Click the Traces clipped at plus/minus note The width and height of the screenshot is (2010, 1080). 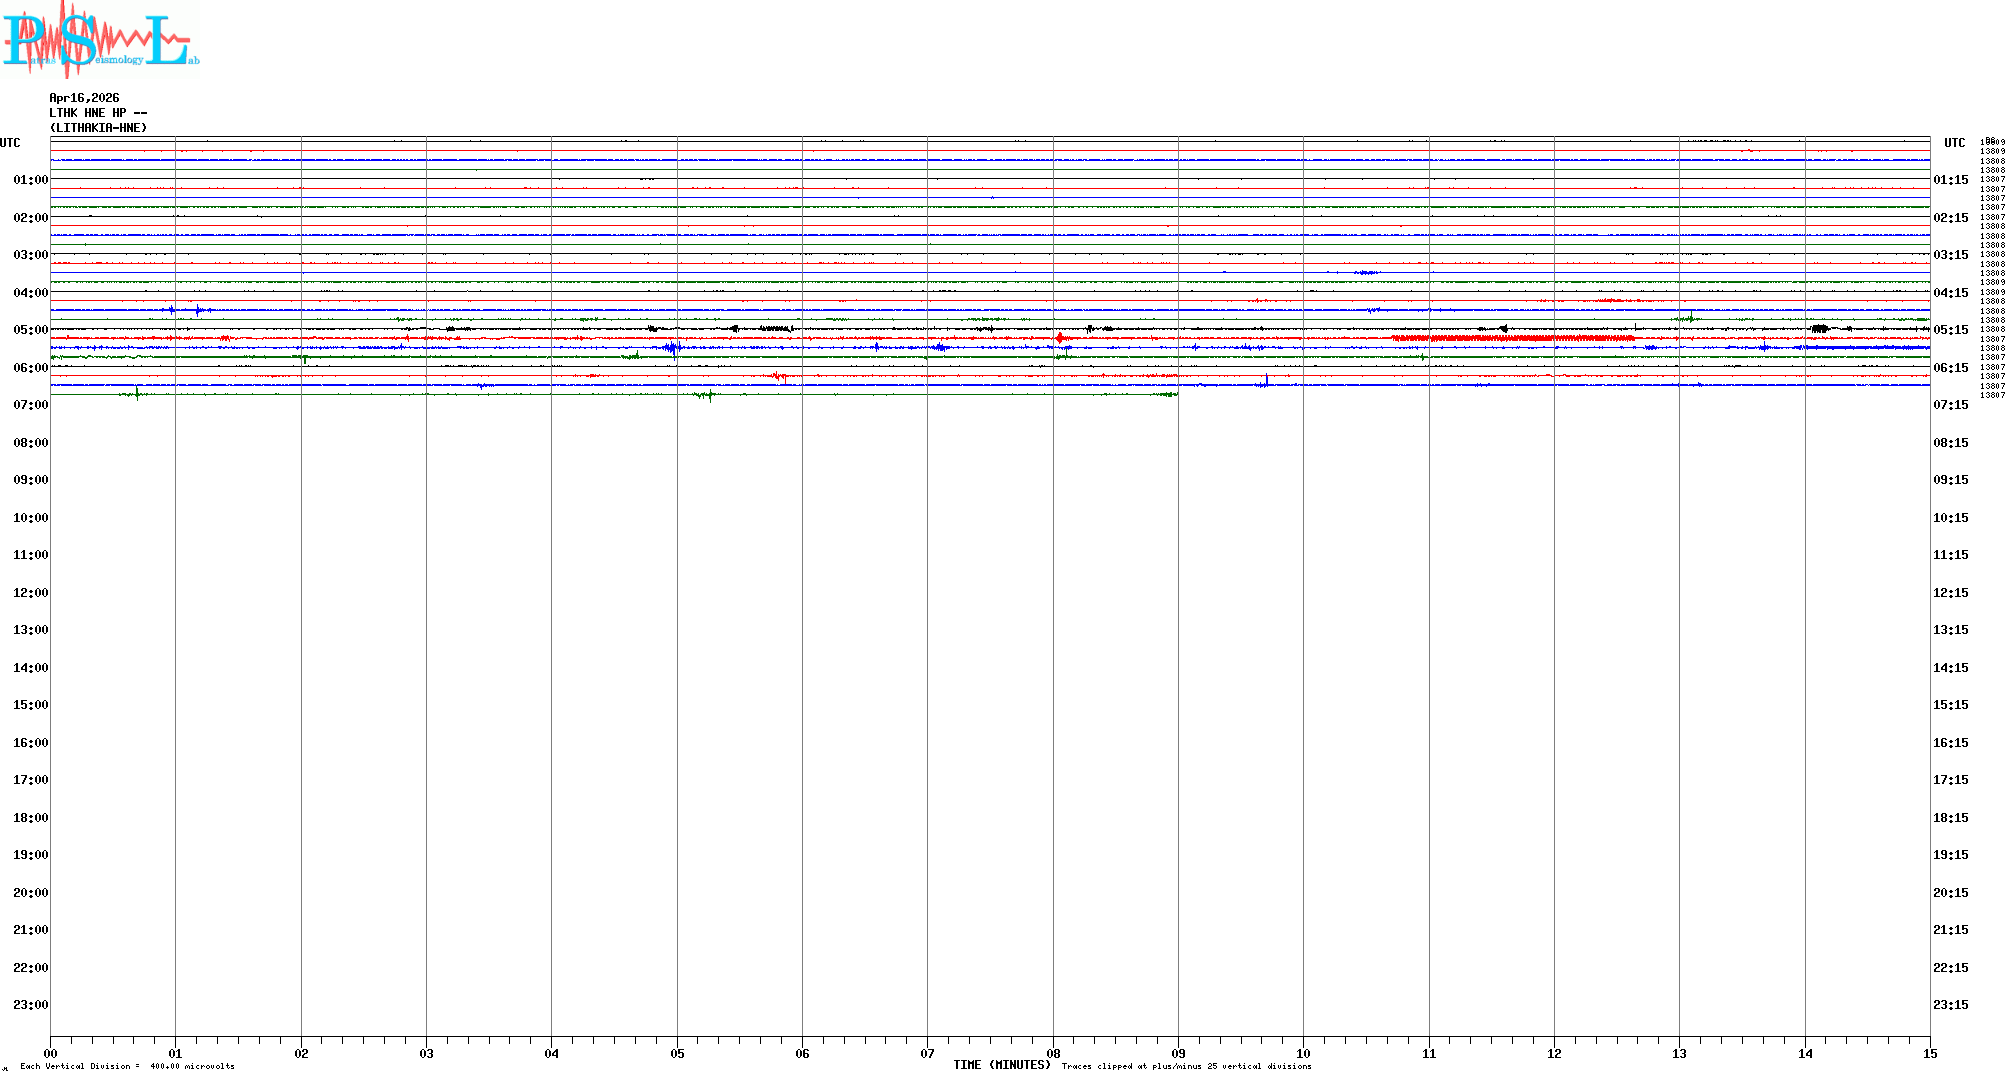(1186, 1067)
